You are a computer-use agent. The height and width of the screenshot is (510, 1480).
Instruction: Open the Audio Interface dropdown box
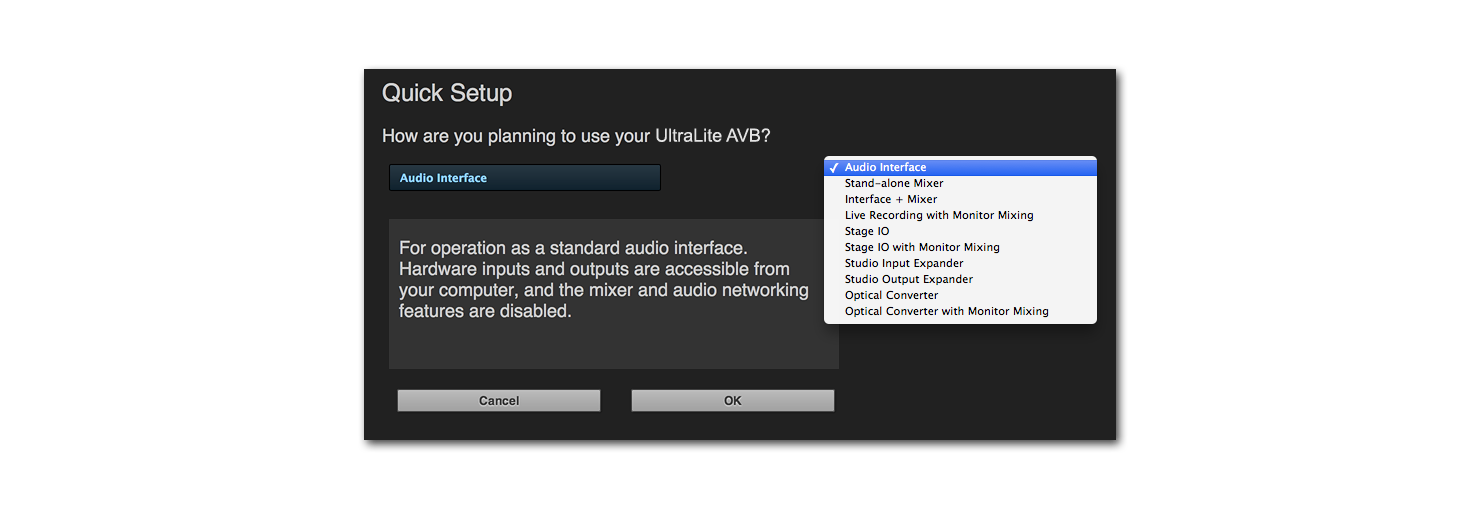pos(524,178)
